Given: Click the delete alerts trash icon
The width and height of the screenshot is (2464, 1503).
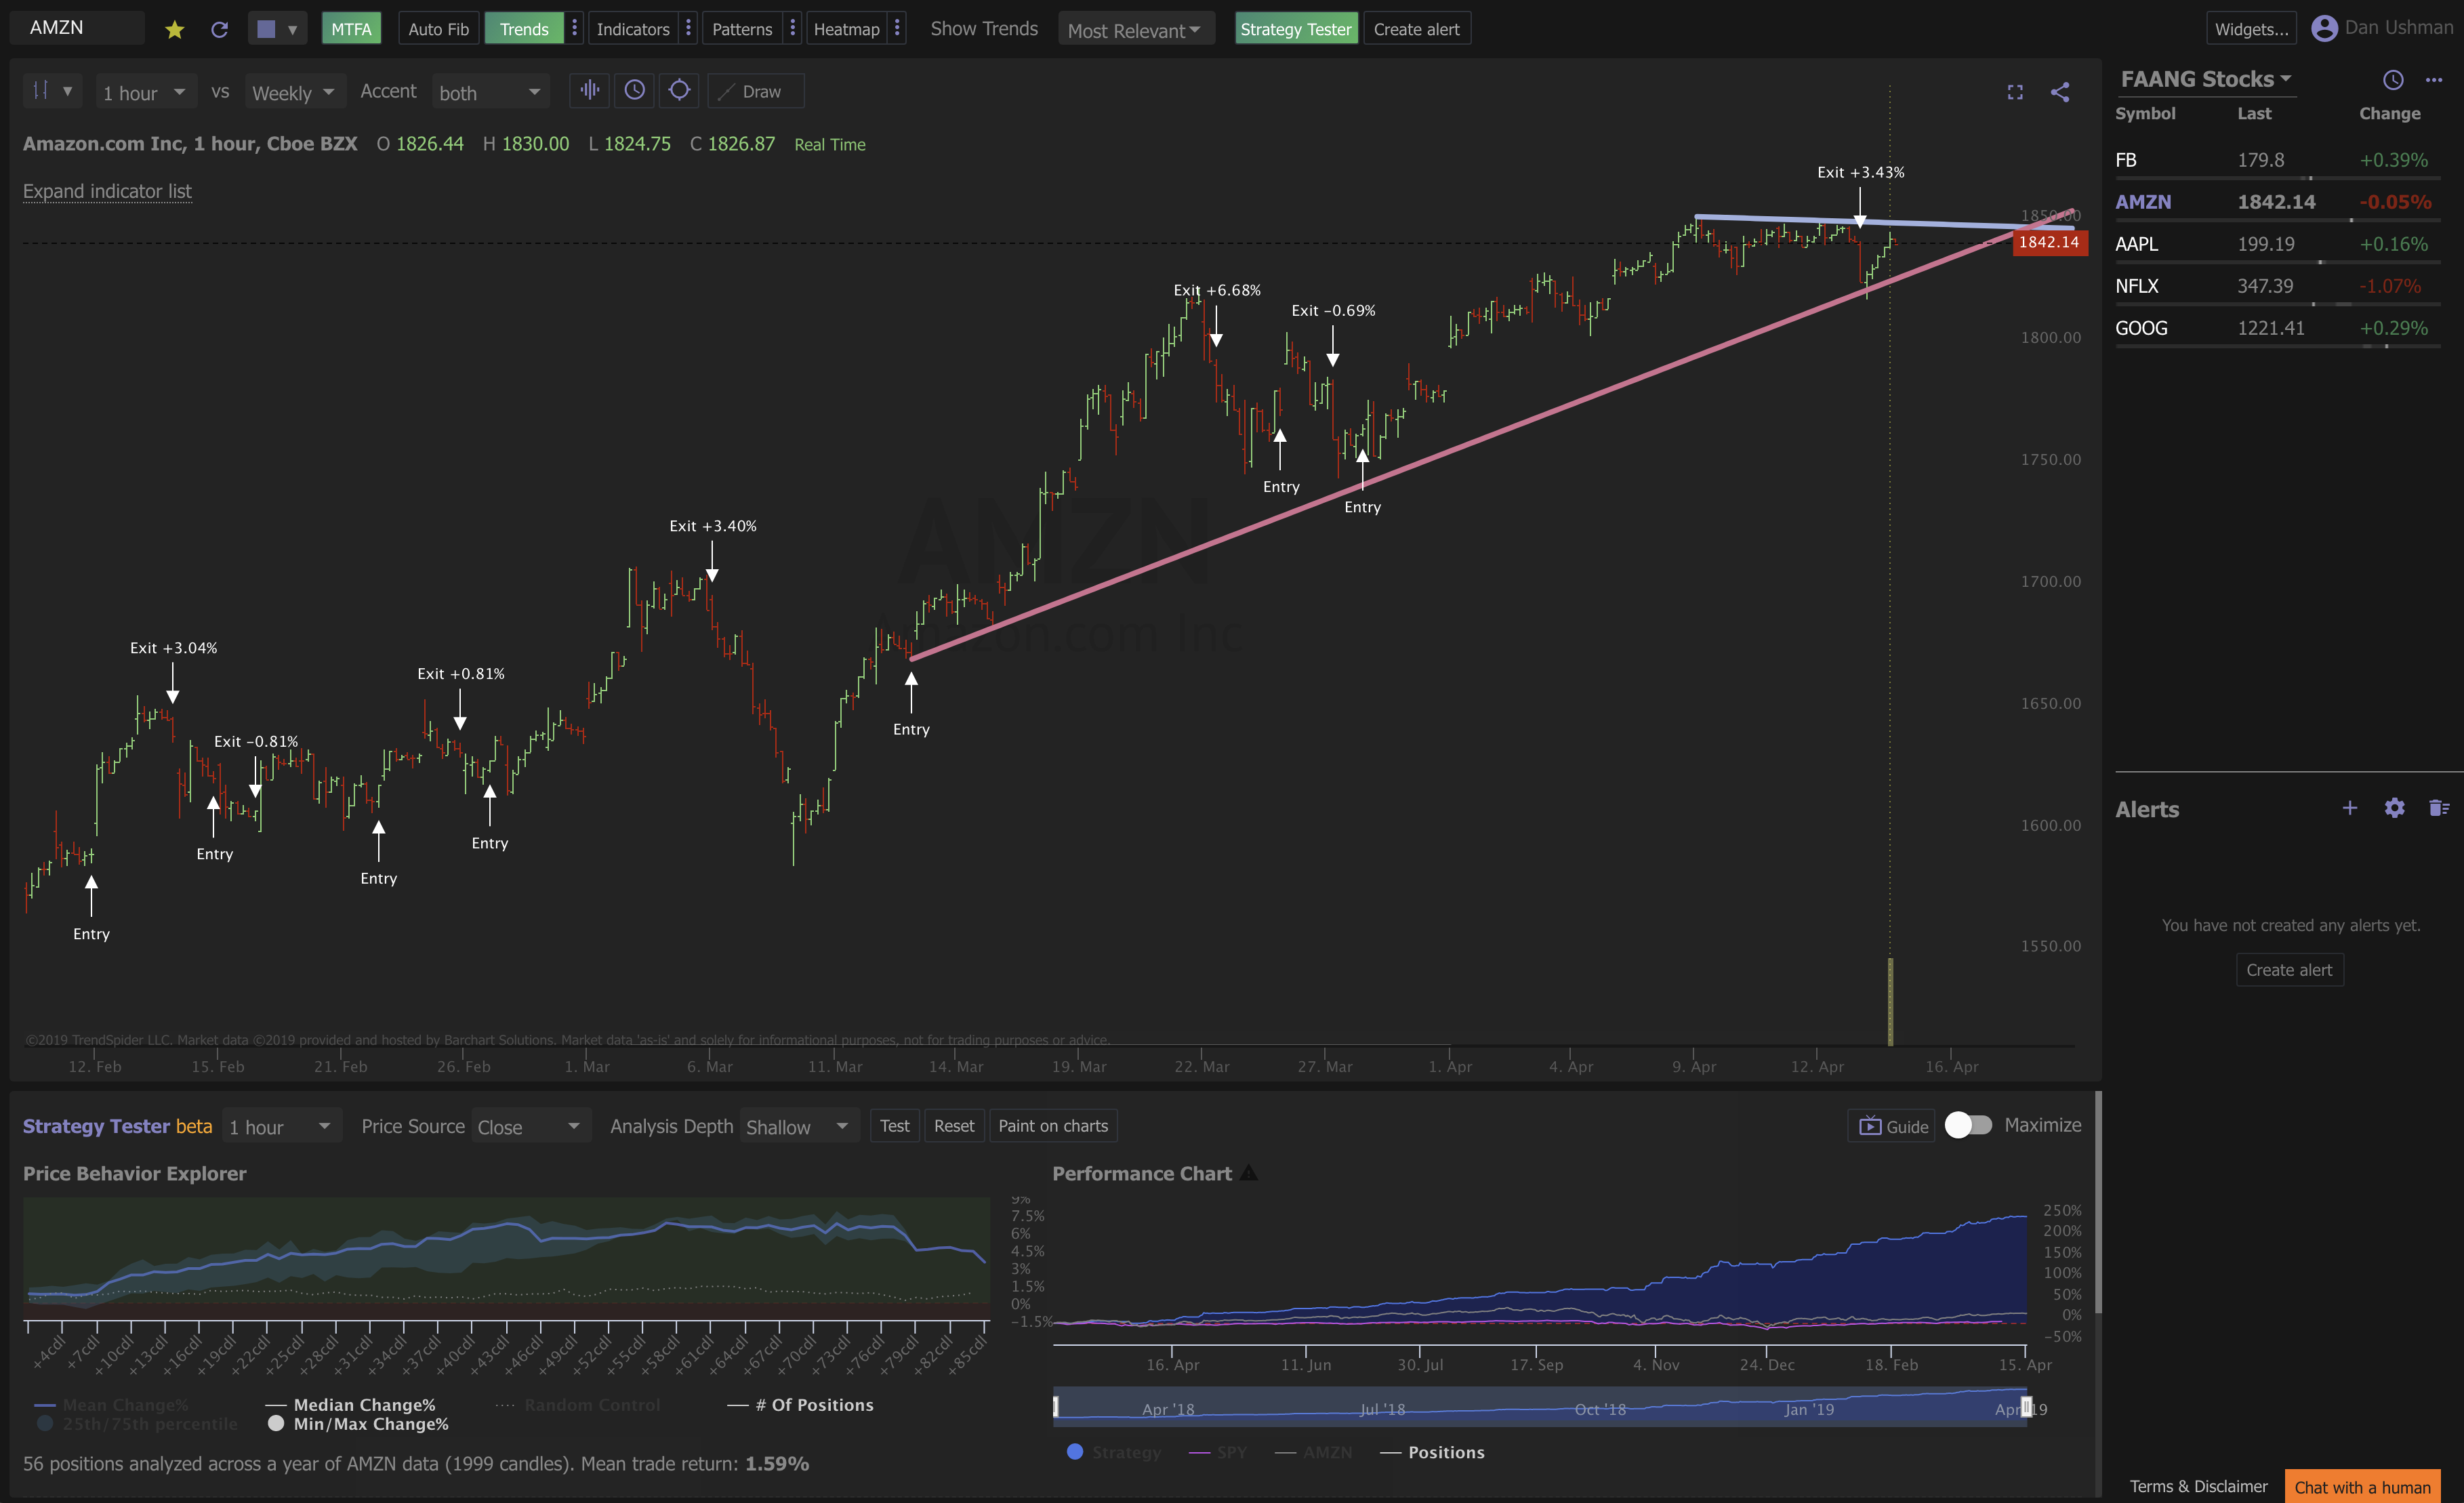Looking at the screenshot, I should 2438,808.
